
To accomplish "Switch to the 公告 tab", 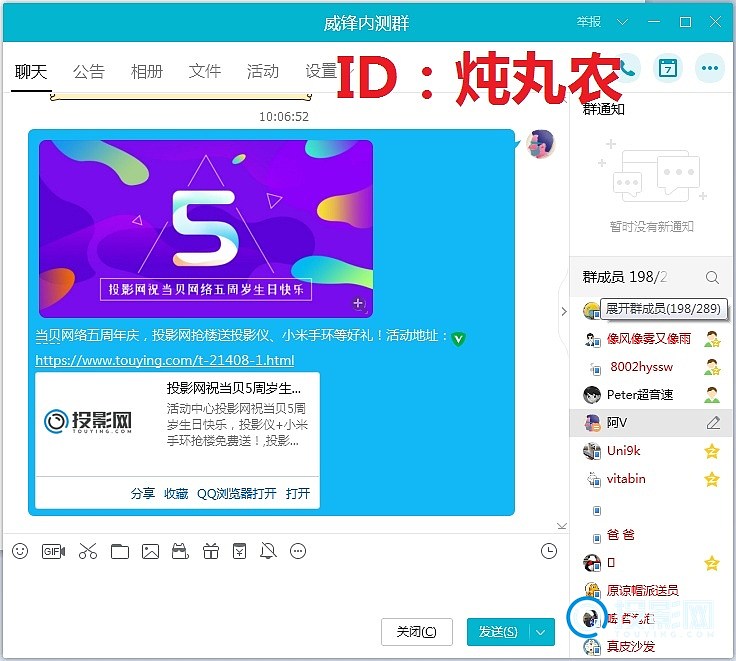I will tap(89, 72).
